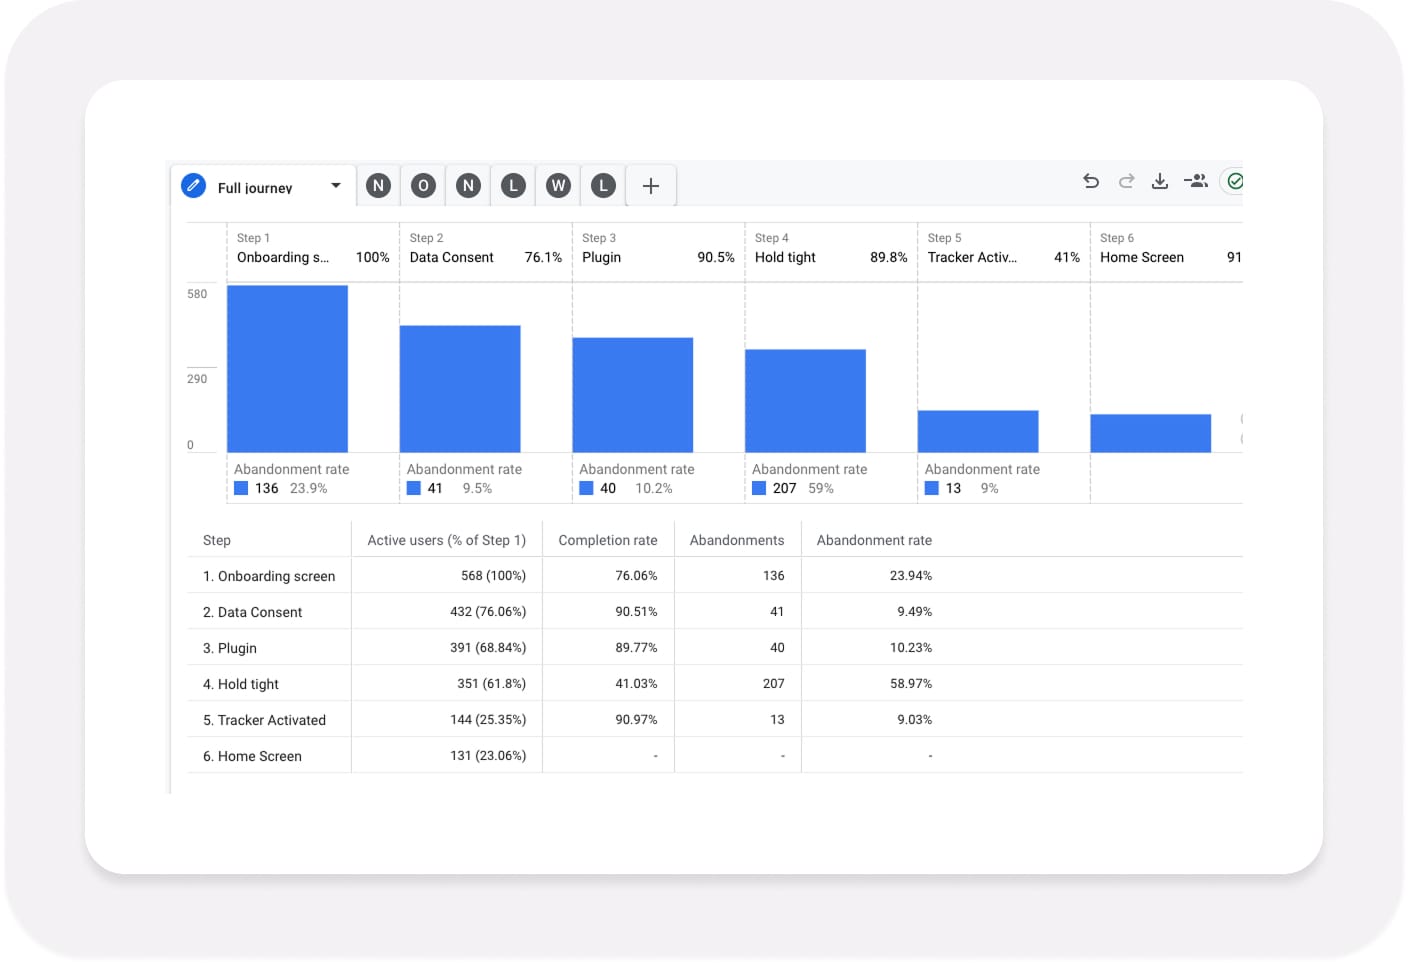Screen dimensions: 1408x964
Task: Open the share exploration icon
Action: 1196,181
